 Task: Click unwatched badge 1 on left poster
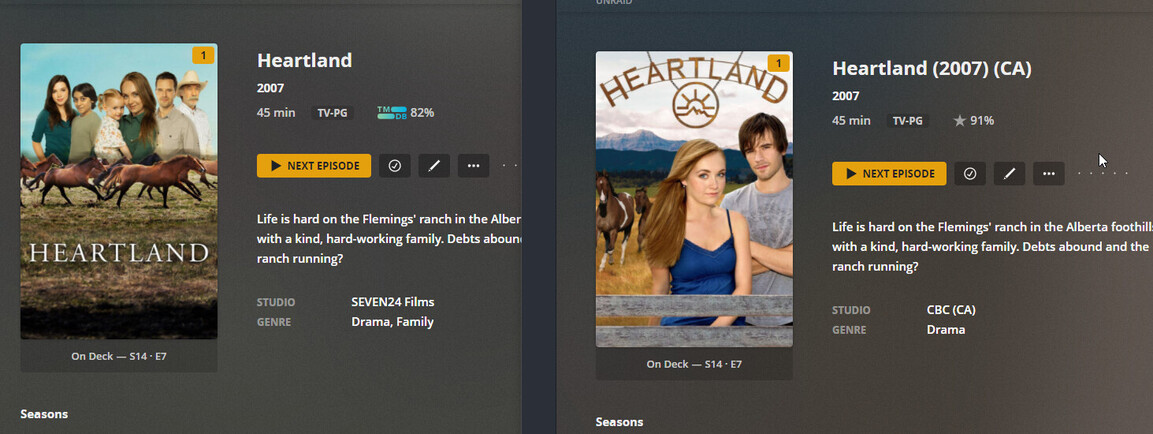pos(203,56)
